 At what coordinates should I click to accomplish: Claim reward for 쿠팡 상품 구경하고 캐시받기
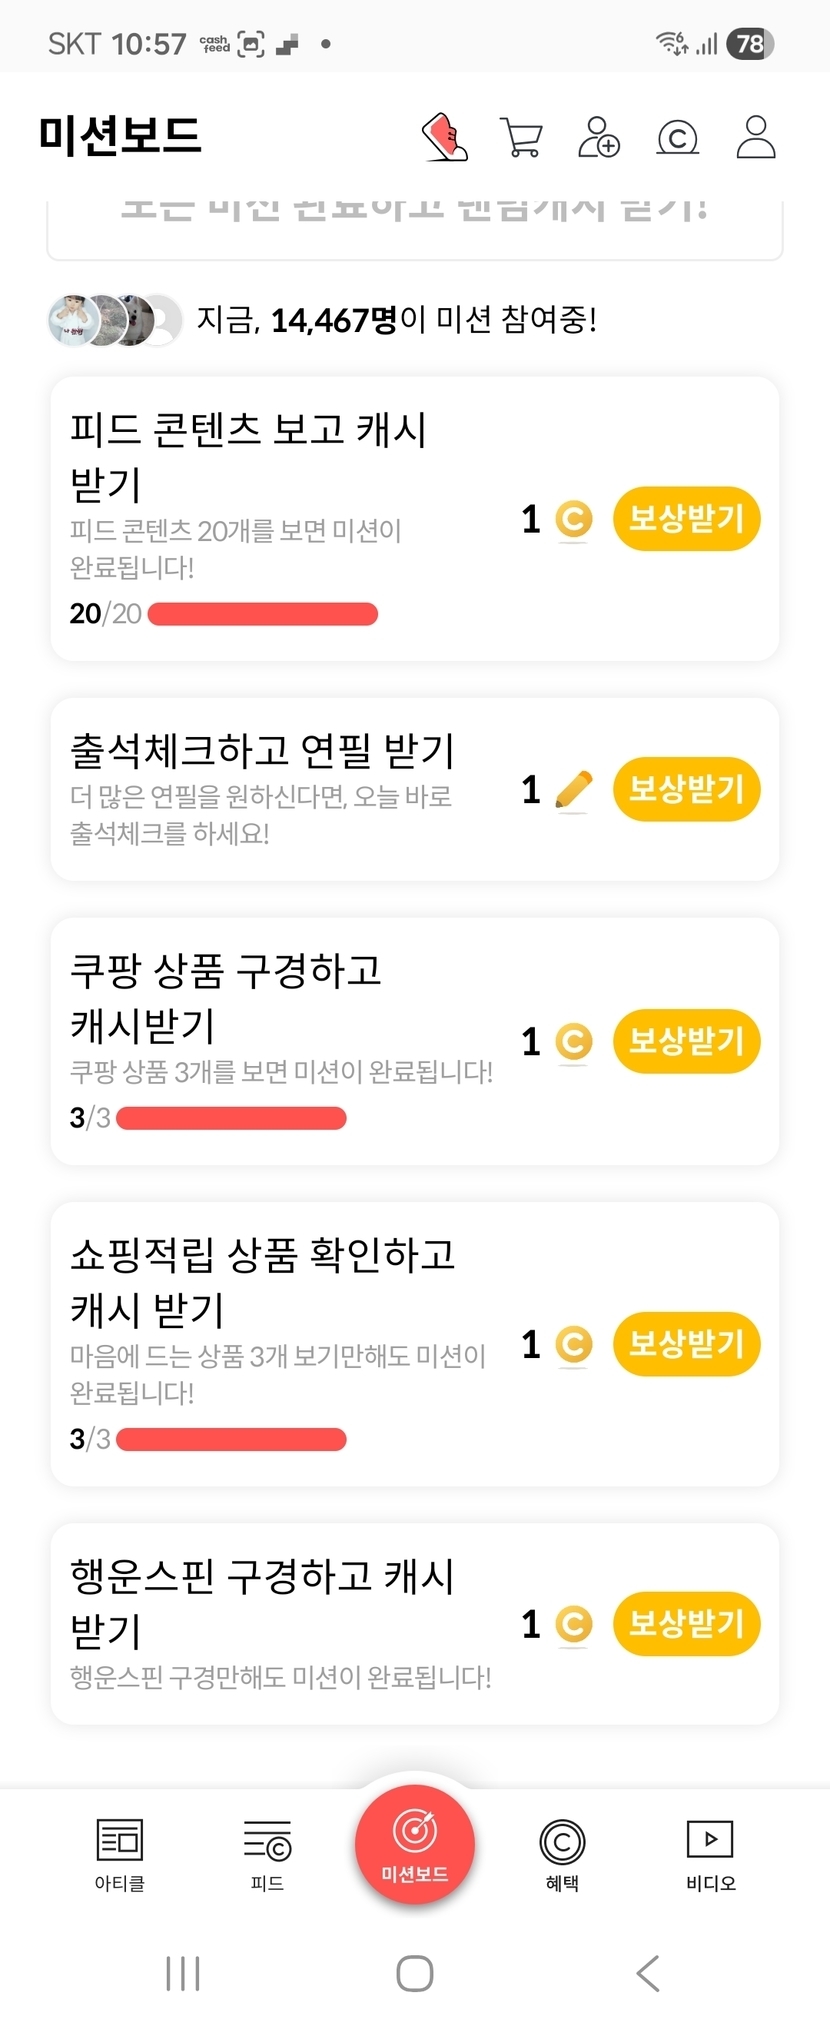[x=686, y=1041]
